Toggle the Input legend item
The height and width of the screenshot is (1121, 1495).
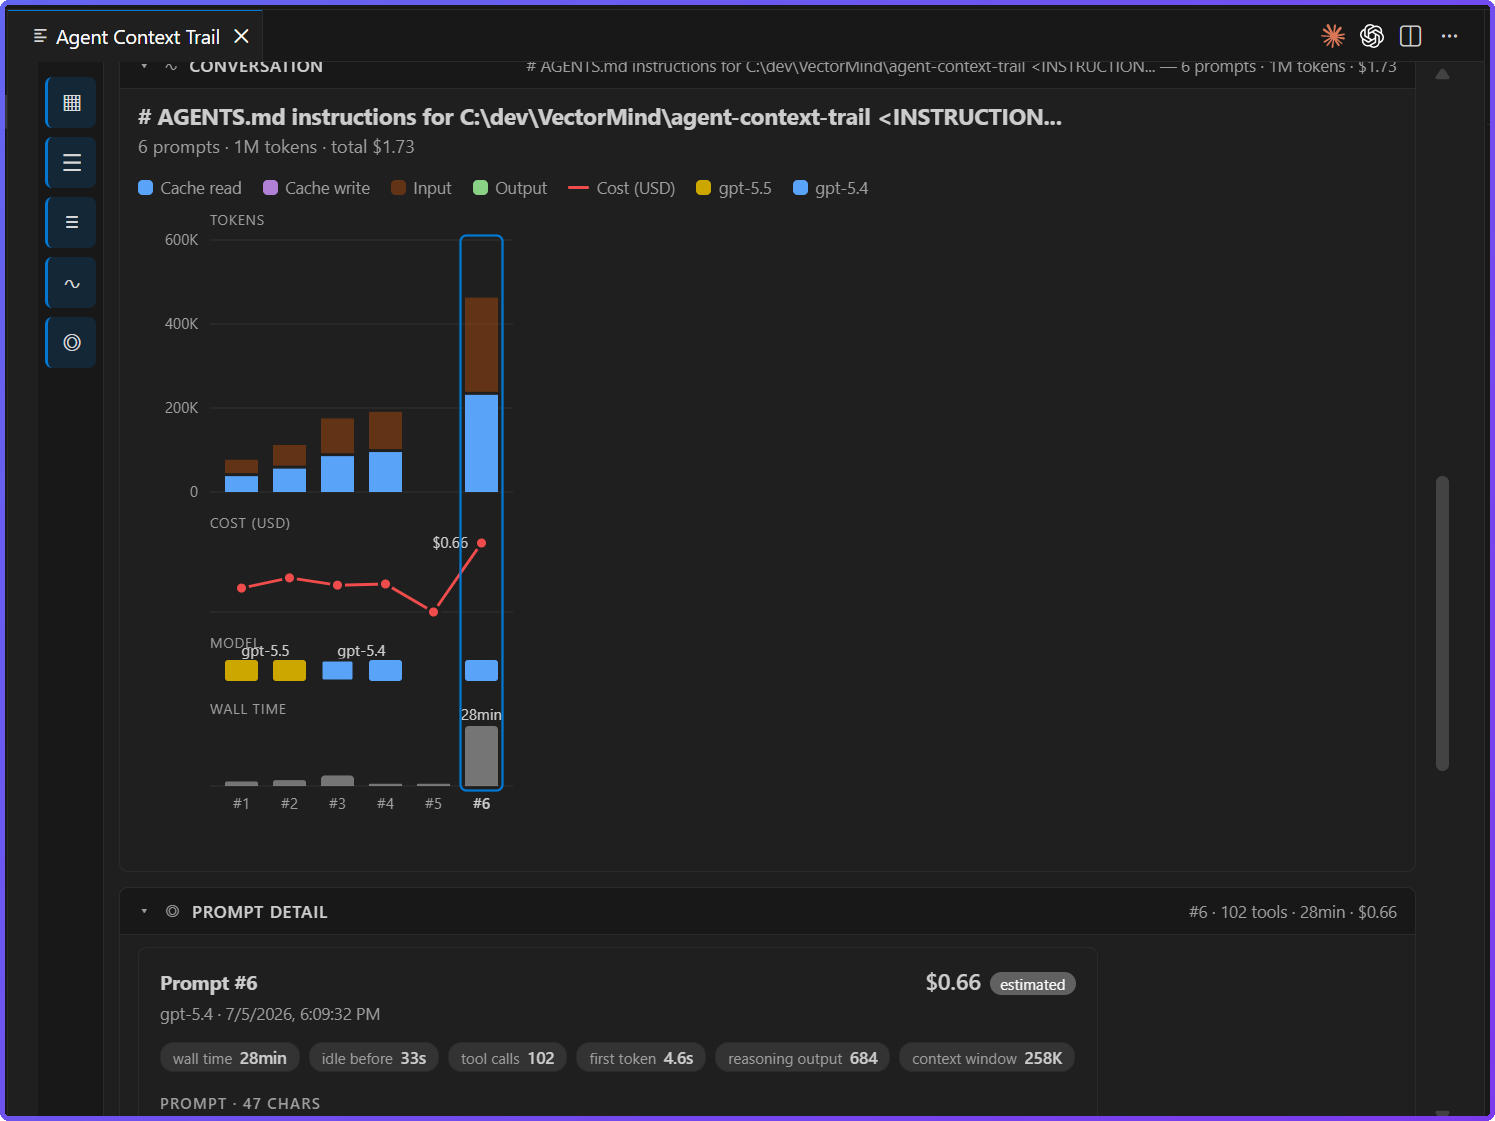(421, 188)
